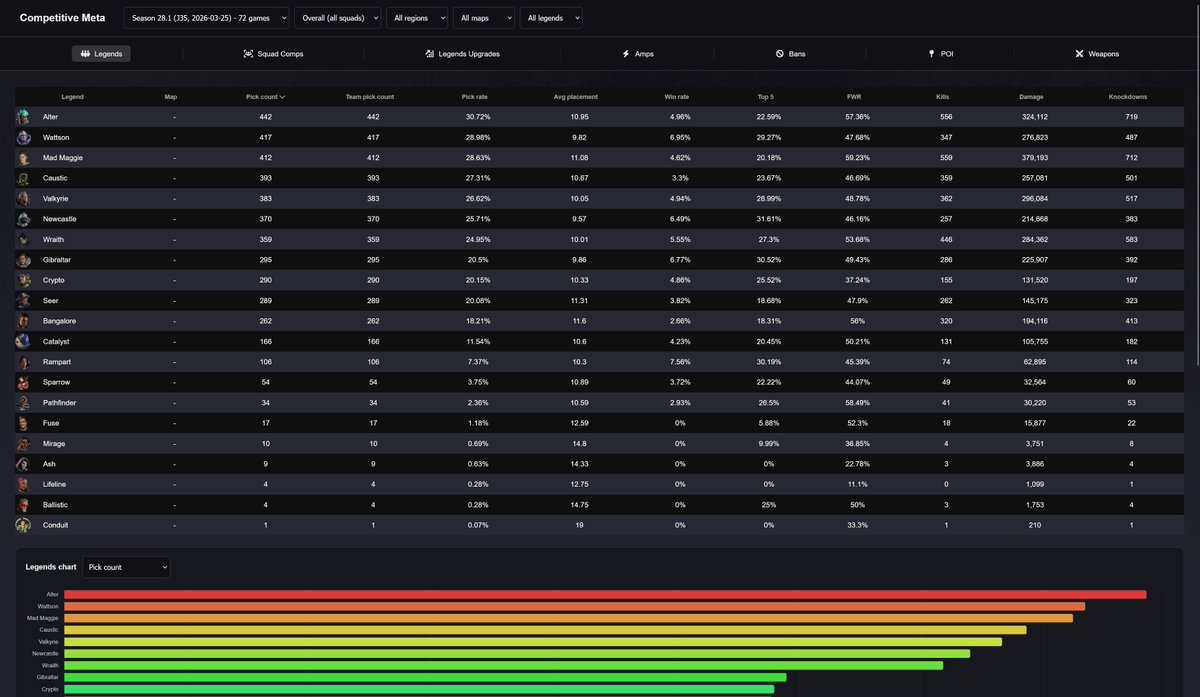Click Catalyst's legend portrait icon
Viewport: 1200px width, 697px height.
click(23, 342)
